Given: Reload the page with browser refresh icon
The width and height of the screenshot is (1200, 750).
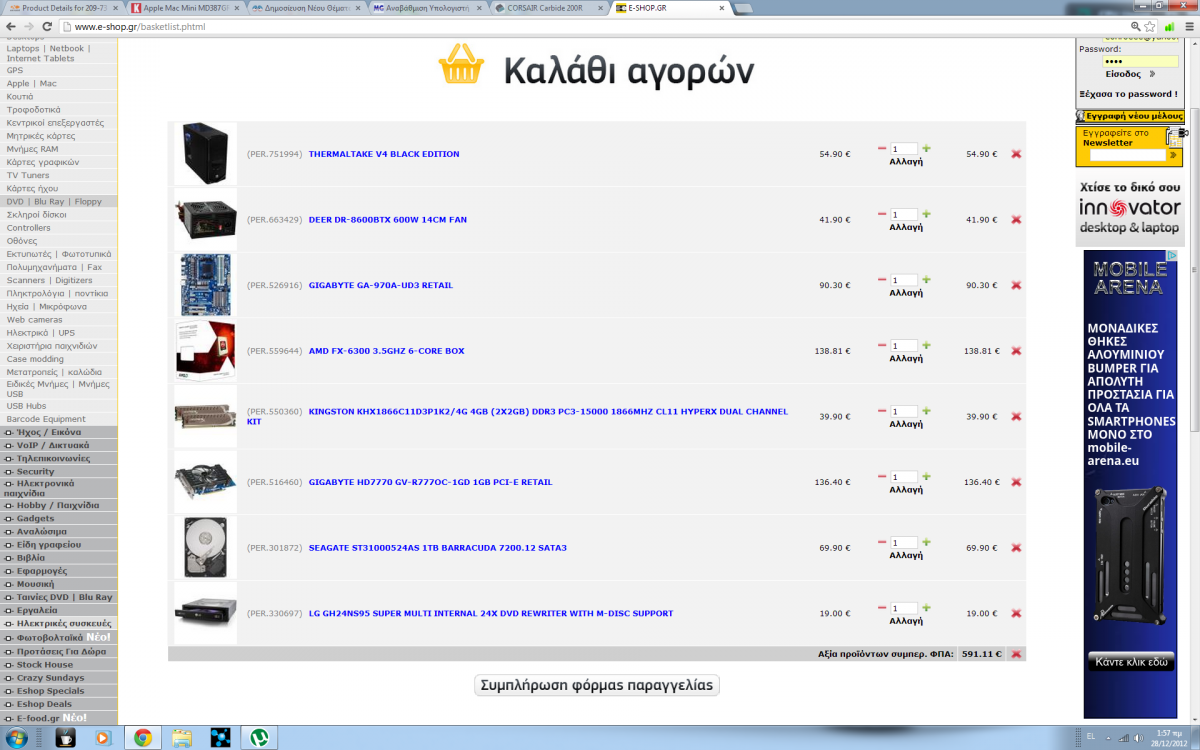Looking at the screenshot, I should pyautogui.click(x=47, y=26).
